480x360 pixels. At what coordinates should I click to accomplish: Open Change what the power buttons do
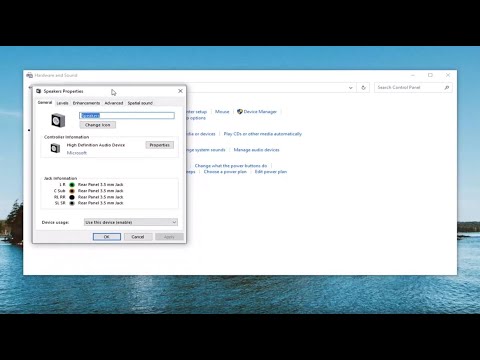click(x=231, y=166)
